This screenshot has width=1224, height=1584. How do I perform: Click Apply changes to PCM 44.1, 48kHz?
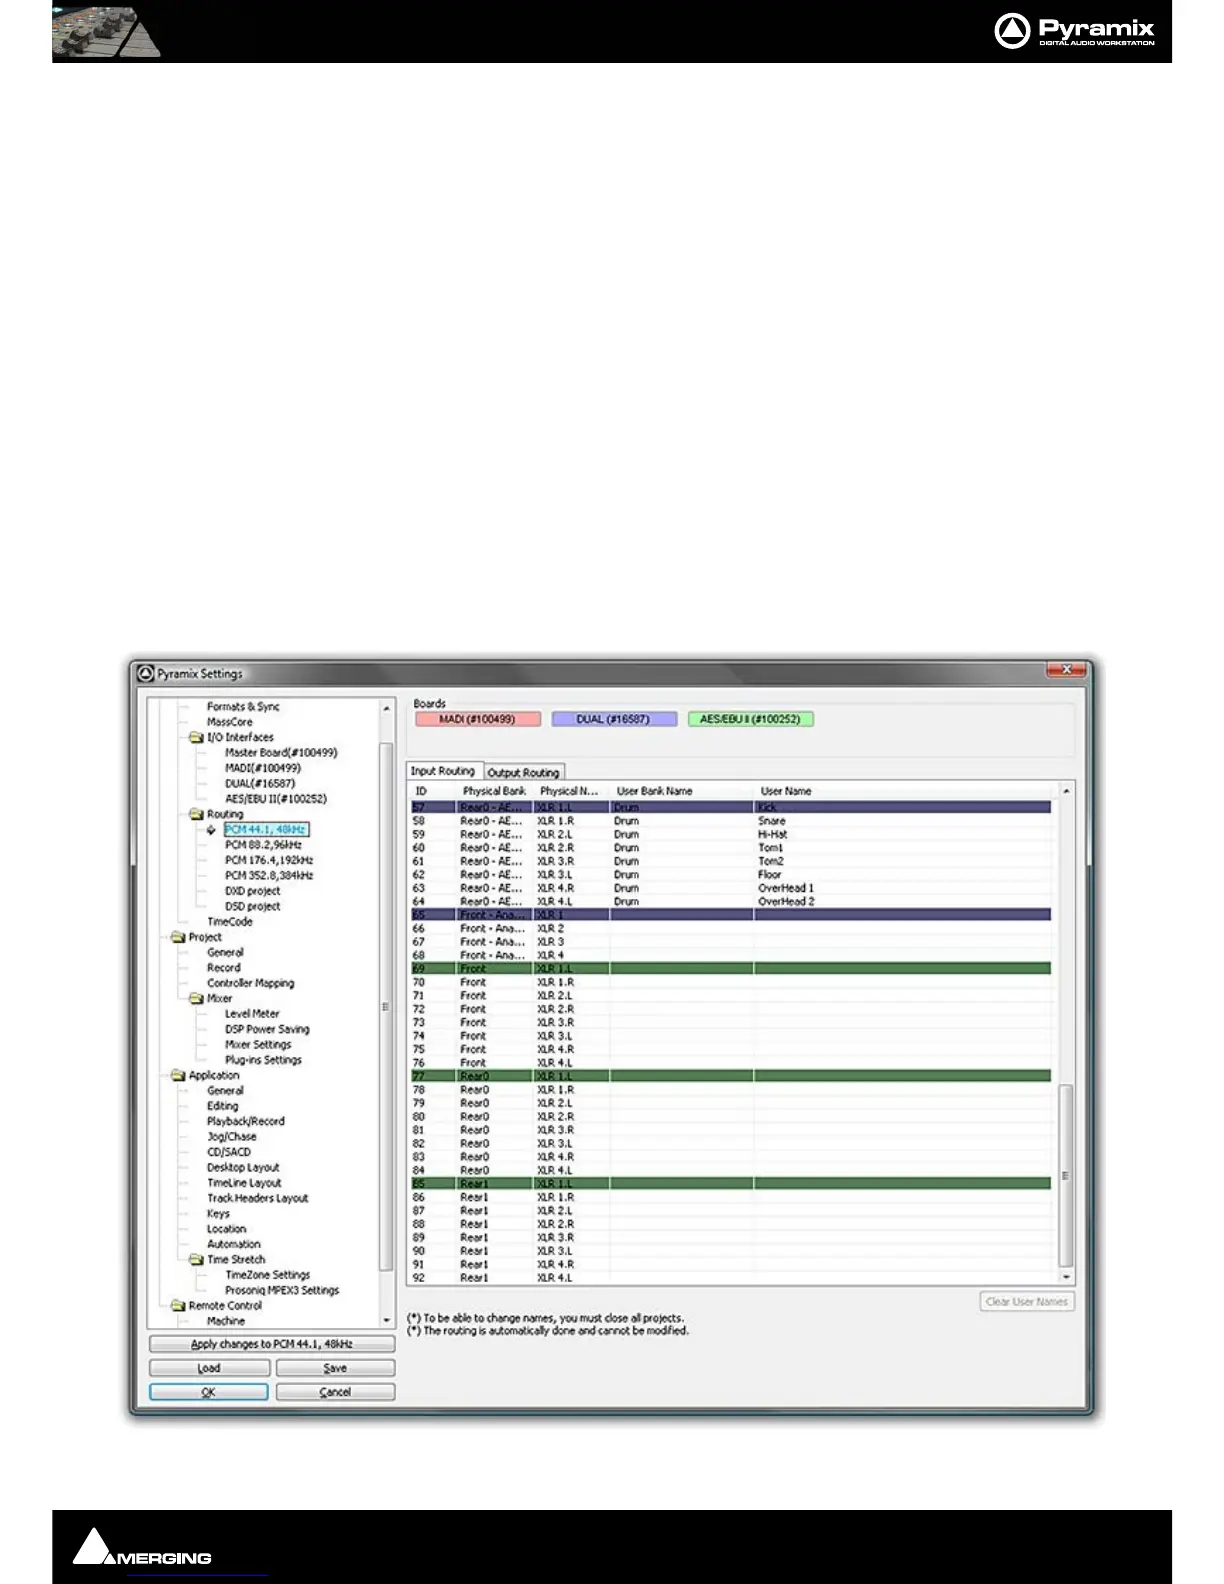pyautogui.click(x=272, y=1344)
